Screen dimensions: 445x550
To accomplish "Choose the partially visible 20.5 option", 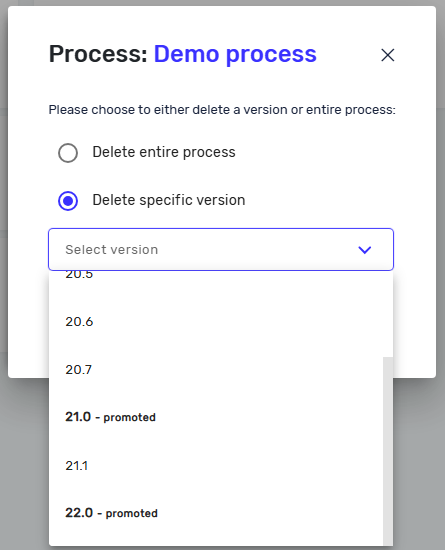I will point(216,276).
